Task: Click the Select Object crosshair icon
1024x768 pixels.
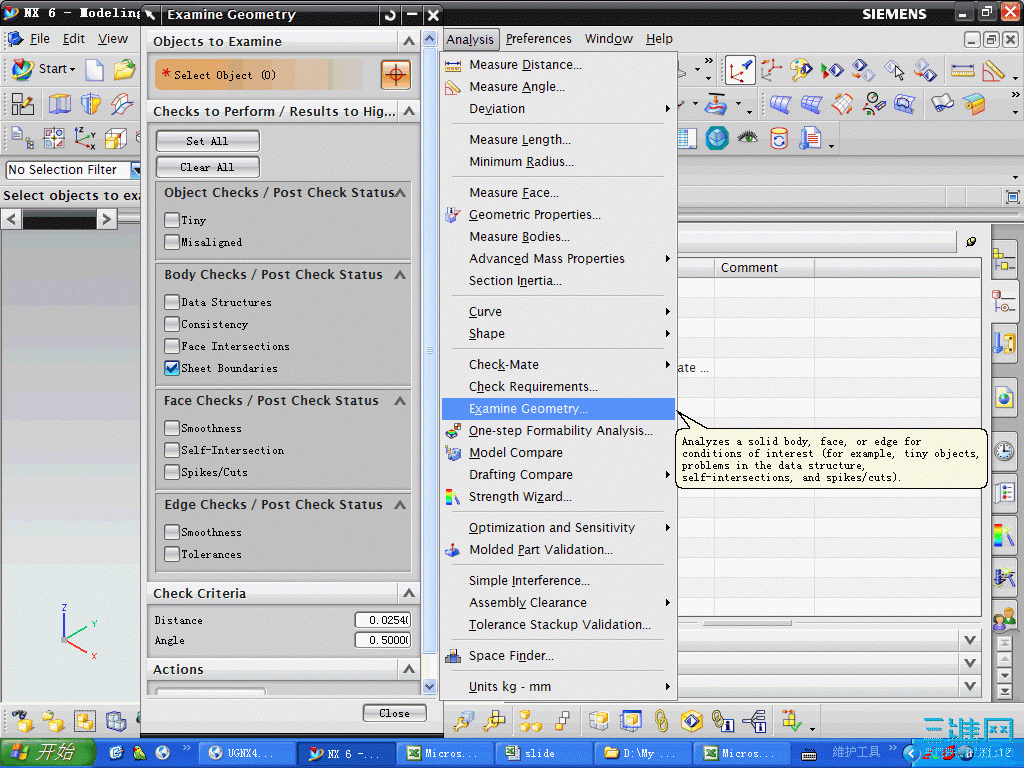Action: pyautogui.click(x=396, y=74)
